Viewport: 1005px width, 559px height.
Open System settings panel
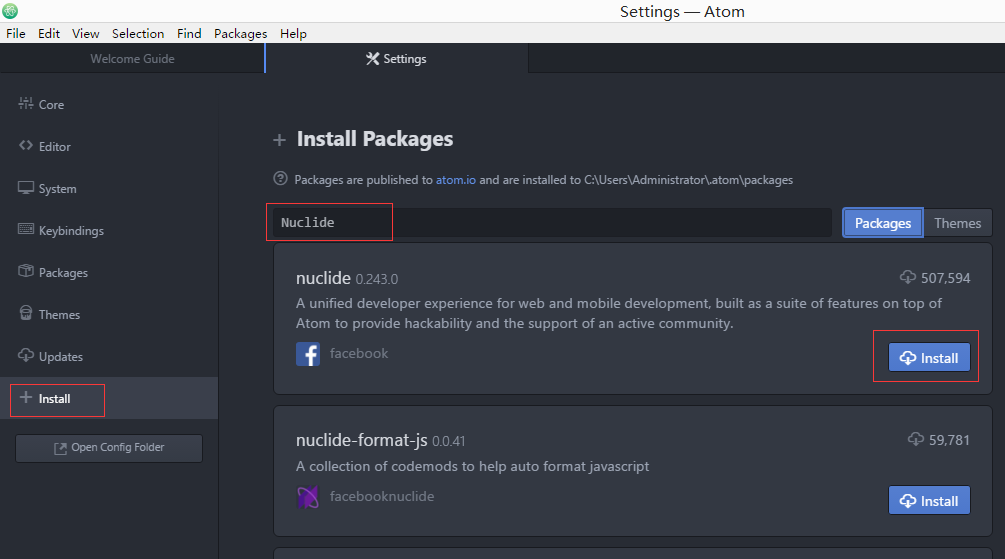pyautogui.click(x=109, y=188)
